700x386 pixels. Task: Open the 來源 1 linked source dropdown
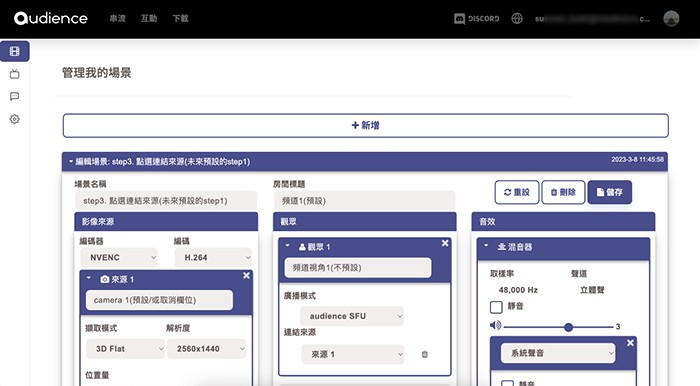tap(353, 354)
